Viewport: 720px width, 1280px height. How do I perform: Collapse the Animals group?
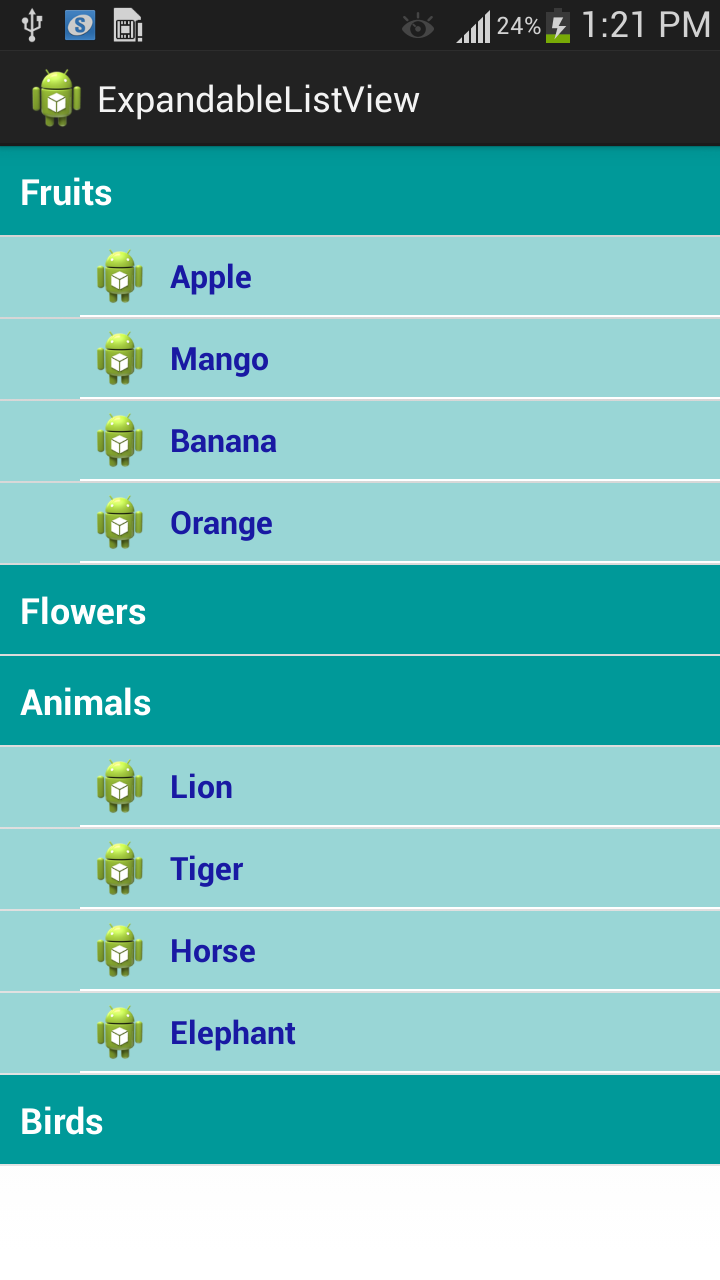(x=360, y=702)
